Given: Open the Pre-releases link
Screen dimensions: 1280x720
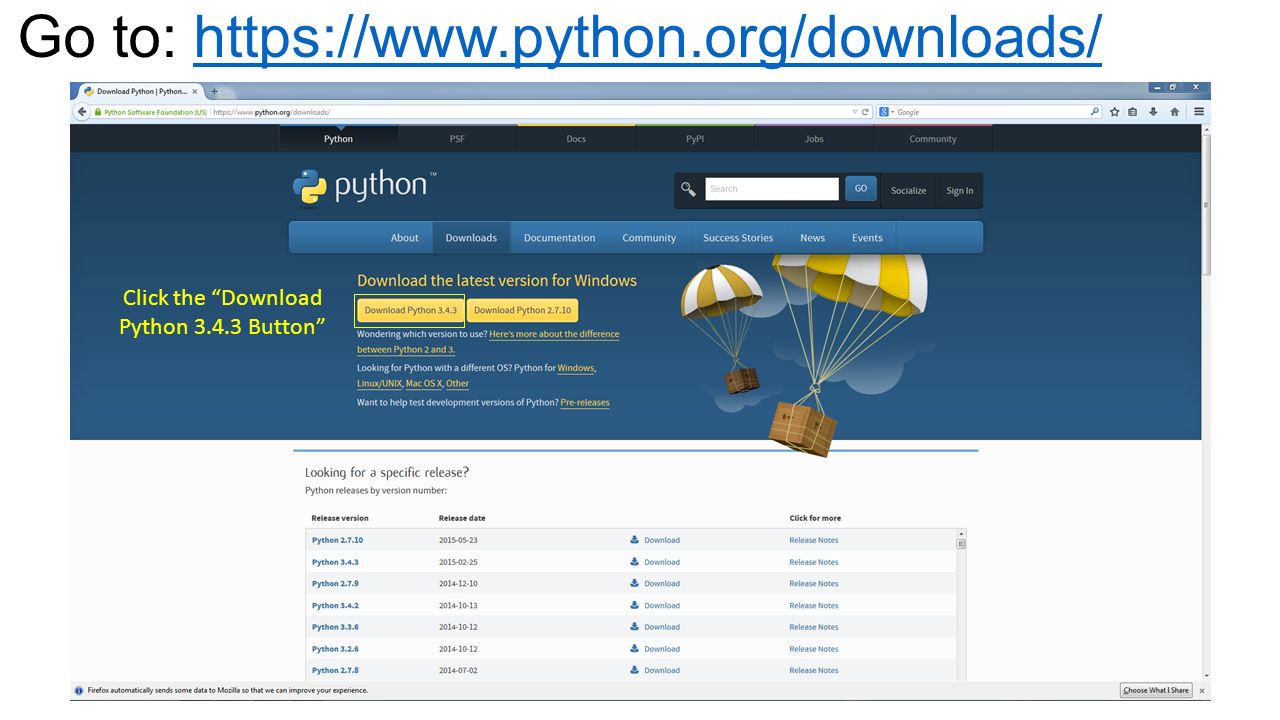Looking at the screenshot, I should pyautogui.click(x=585, y=403).
